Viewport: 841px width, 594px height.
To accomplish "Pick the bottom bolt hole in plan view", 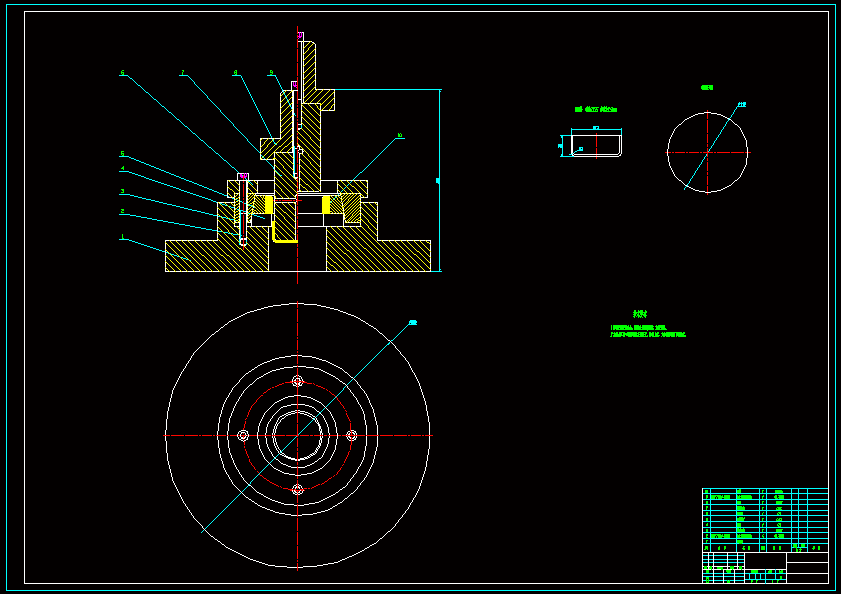I will click(298, 489).
